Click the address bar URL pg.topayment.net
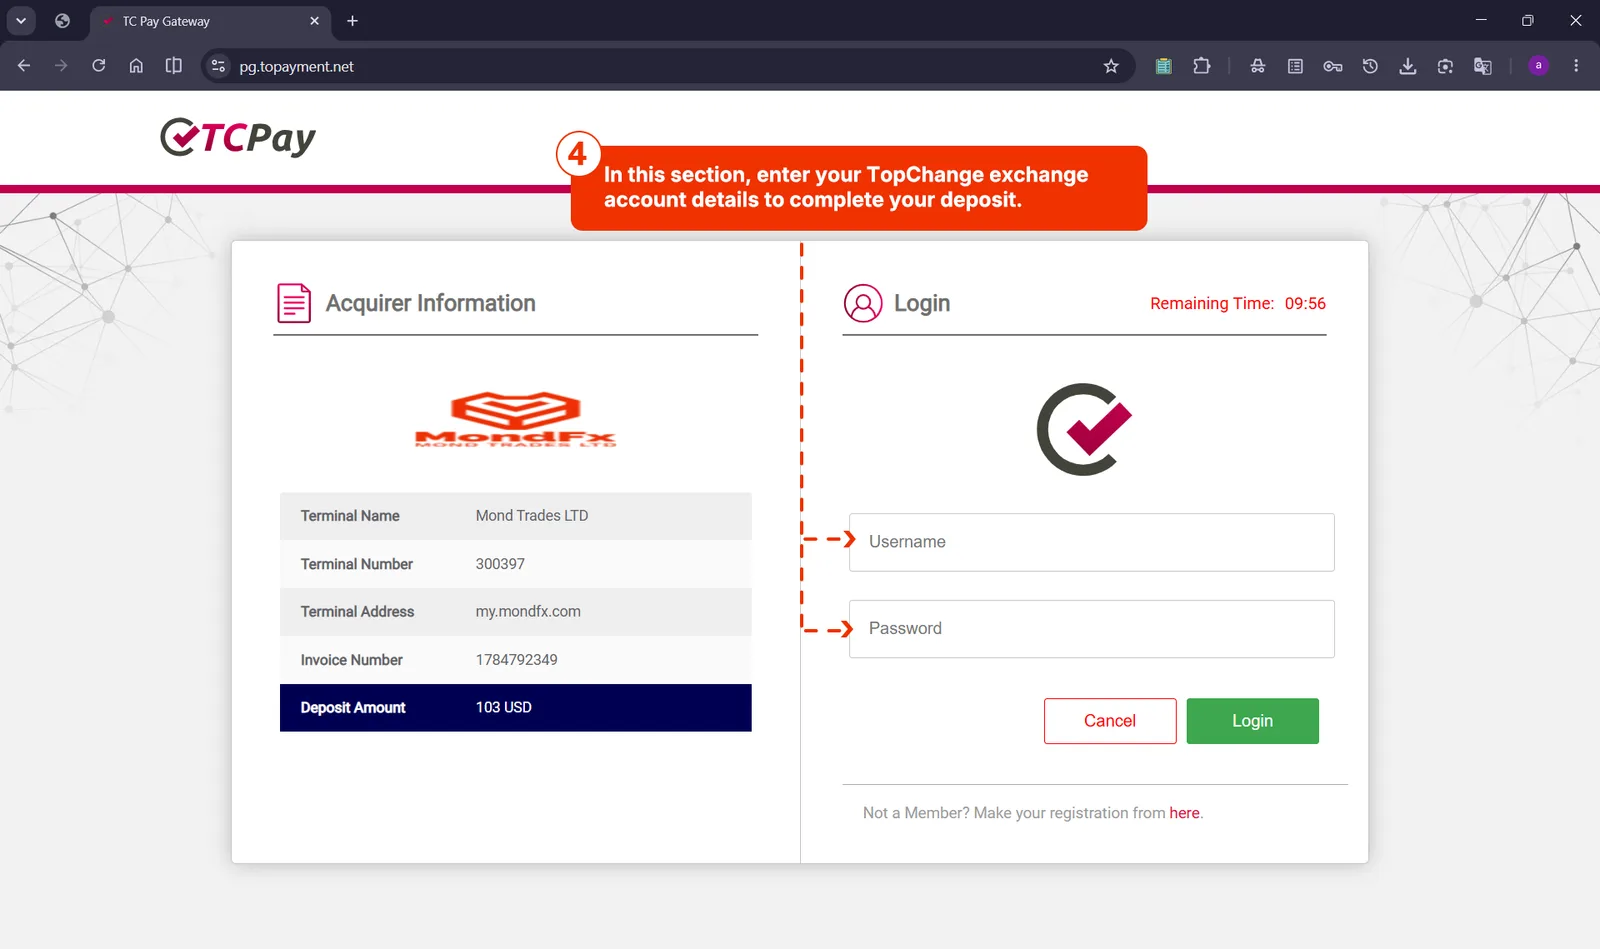The image size is (1600, 949). pos(296,67)
